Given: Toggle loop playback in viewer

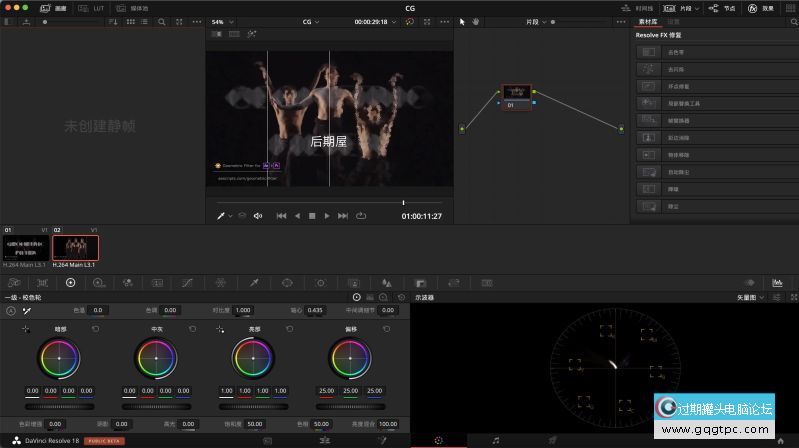Looking at the screenshot, I should point(360,216).
